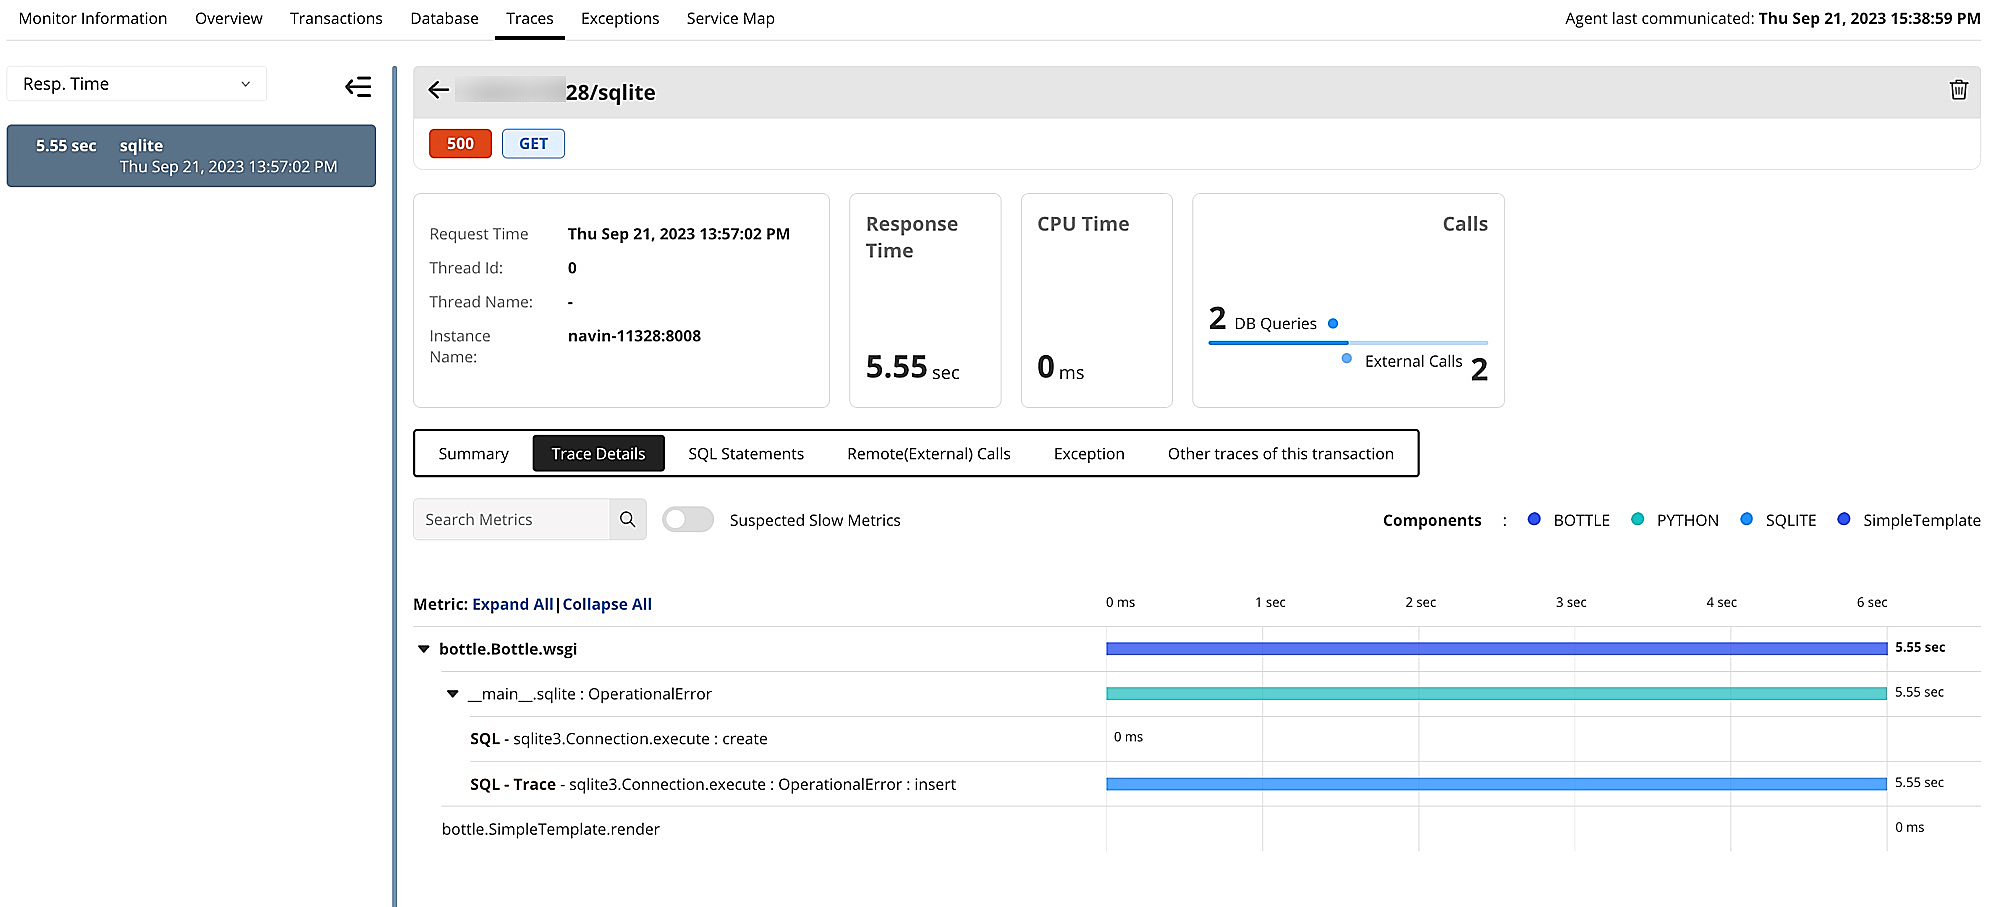Image resolution: width=2000 pixels, height=907 pixels.
Task: Collapse the bottle.Bottle.wsgi metric row
Action: 423,648
